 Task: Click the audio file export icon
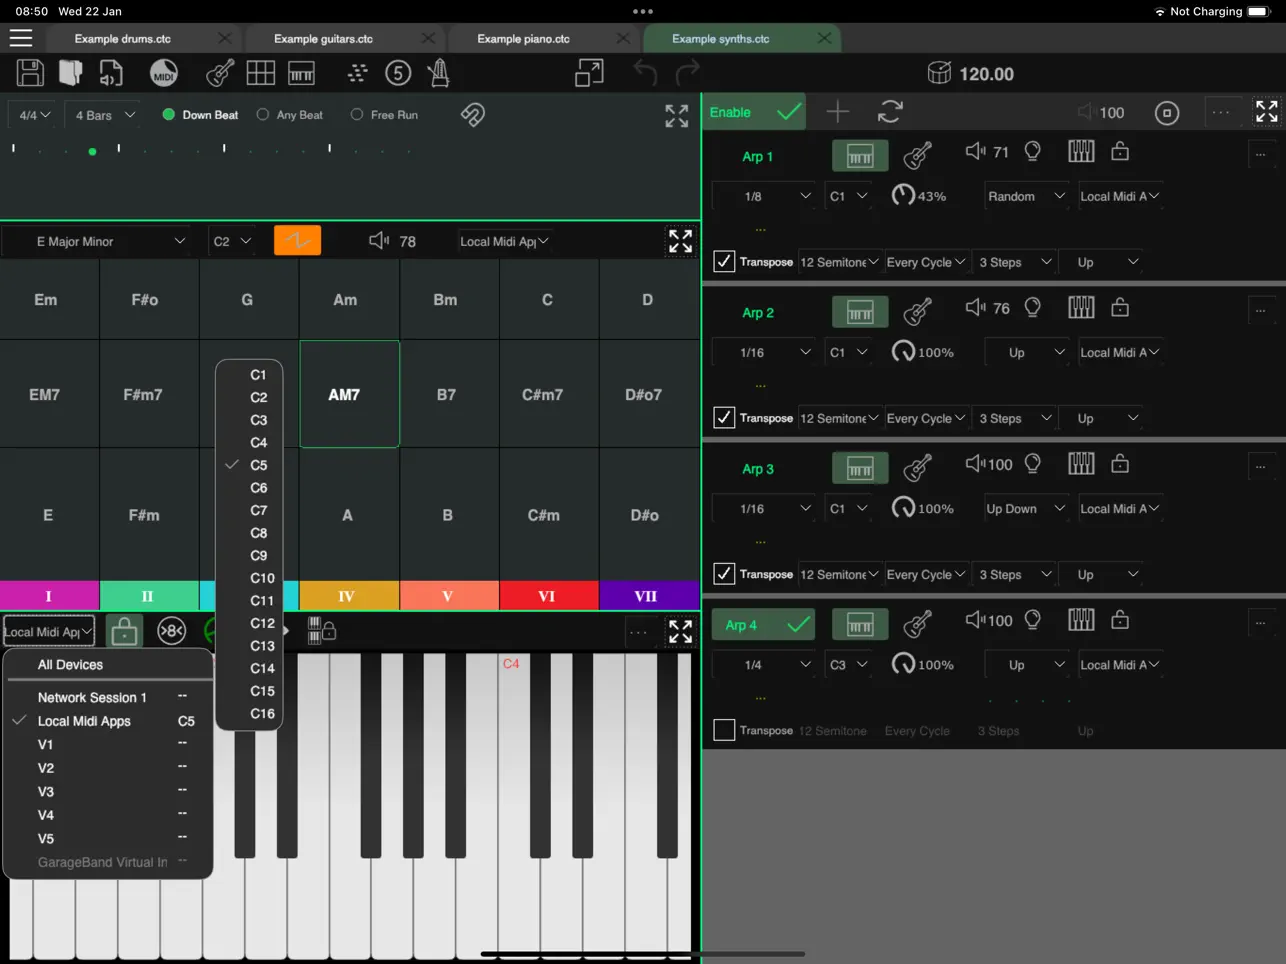(110, 73)
